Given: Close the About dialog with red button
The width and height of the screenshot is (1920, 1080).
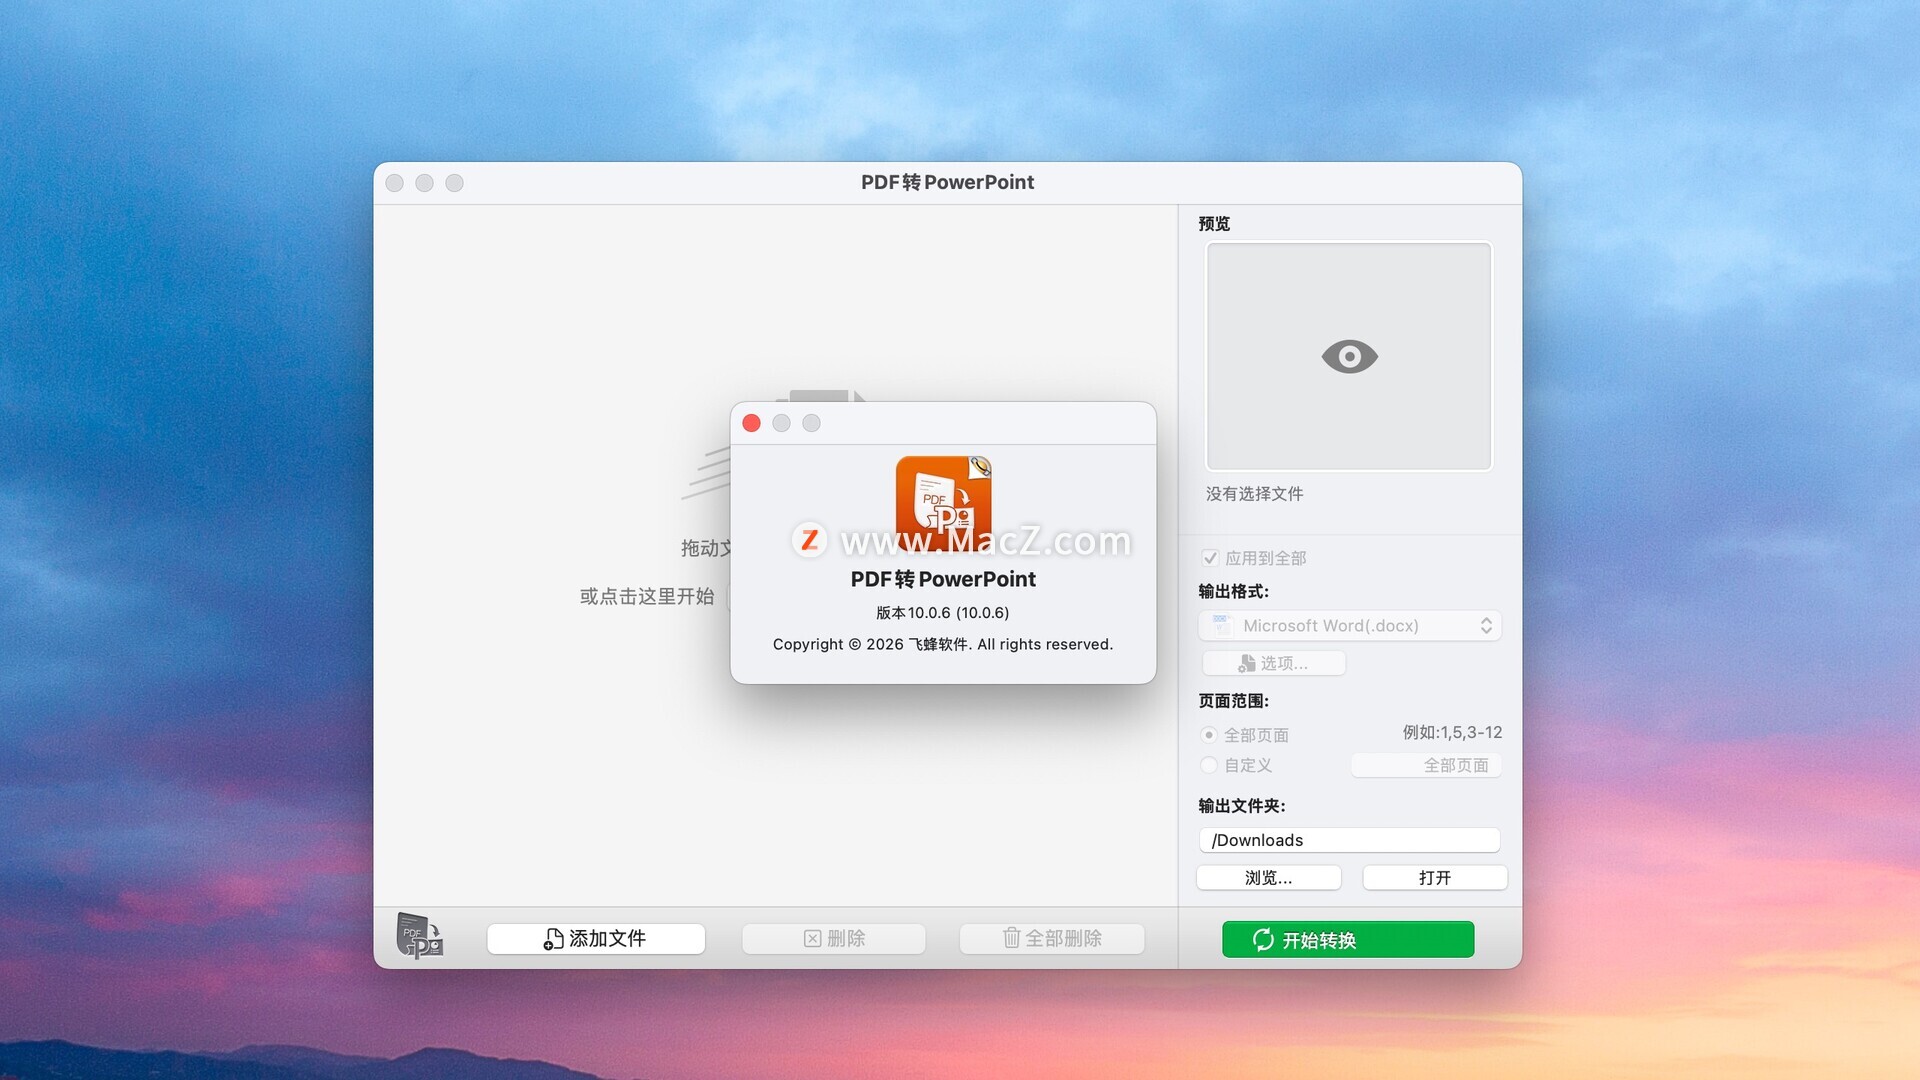Looking at the screenshot, I should pyautogui.click(x=752, y=423).
